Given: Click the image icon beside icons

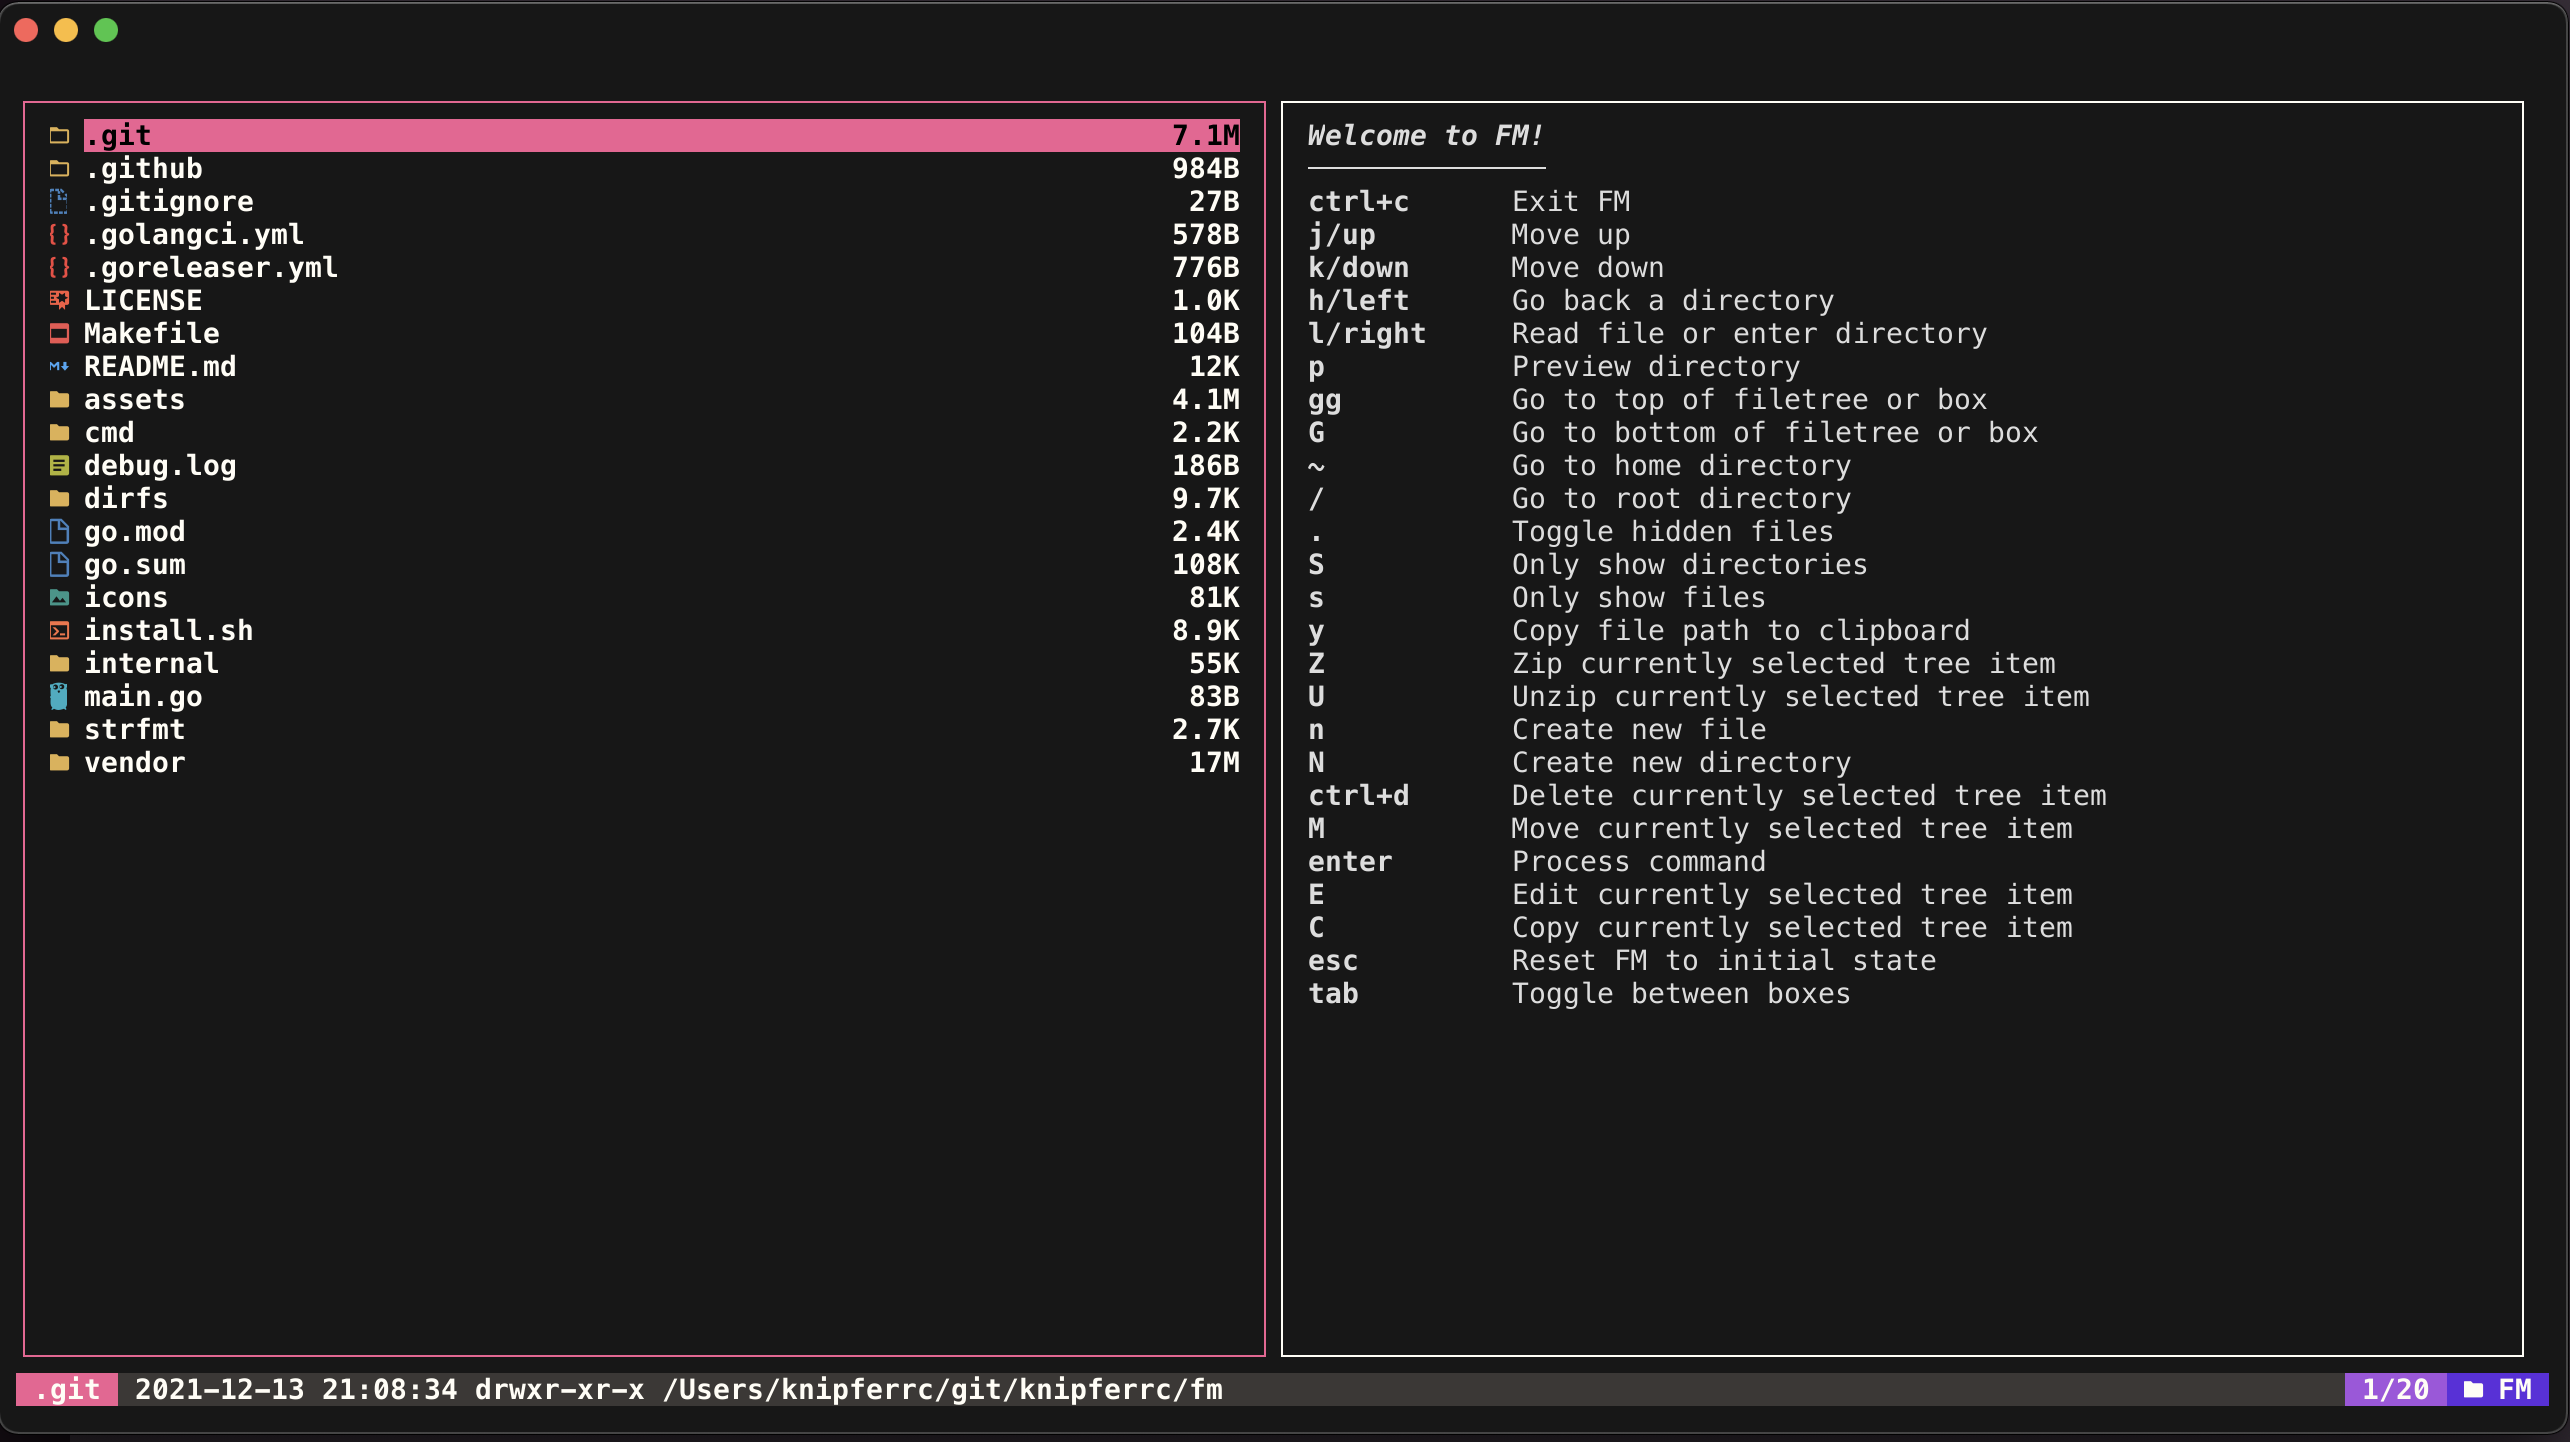Looking at the screenshot, I should tap(59, 597).
